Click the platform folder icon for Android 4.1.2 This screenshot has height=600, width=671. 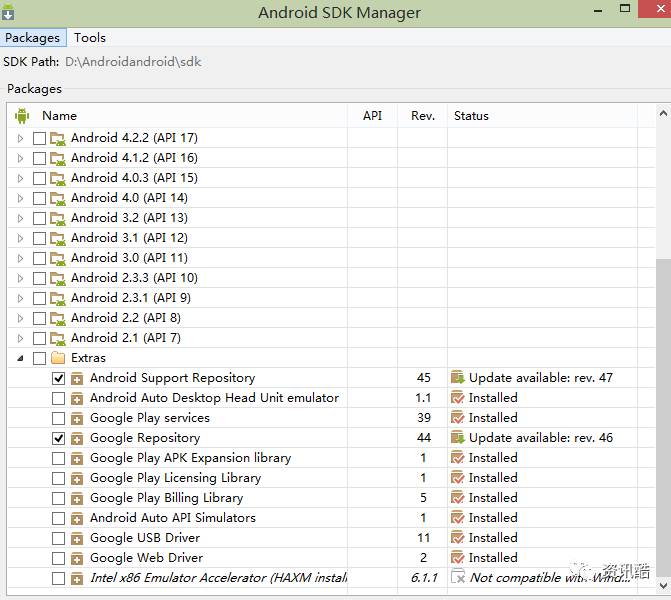click(x=58, y=158)
